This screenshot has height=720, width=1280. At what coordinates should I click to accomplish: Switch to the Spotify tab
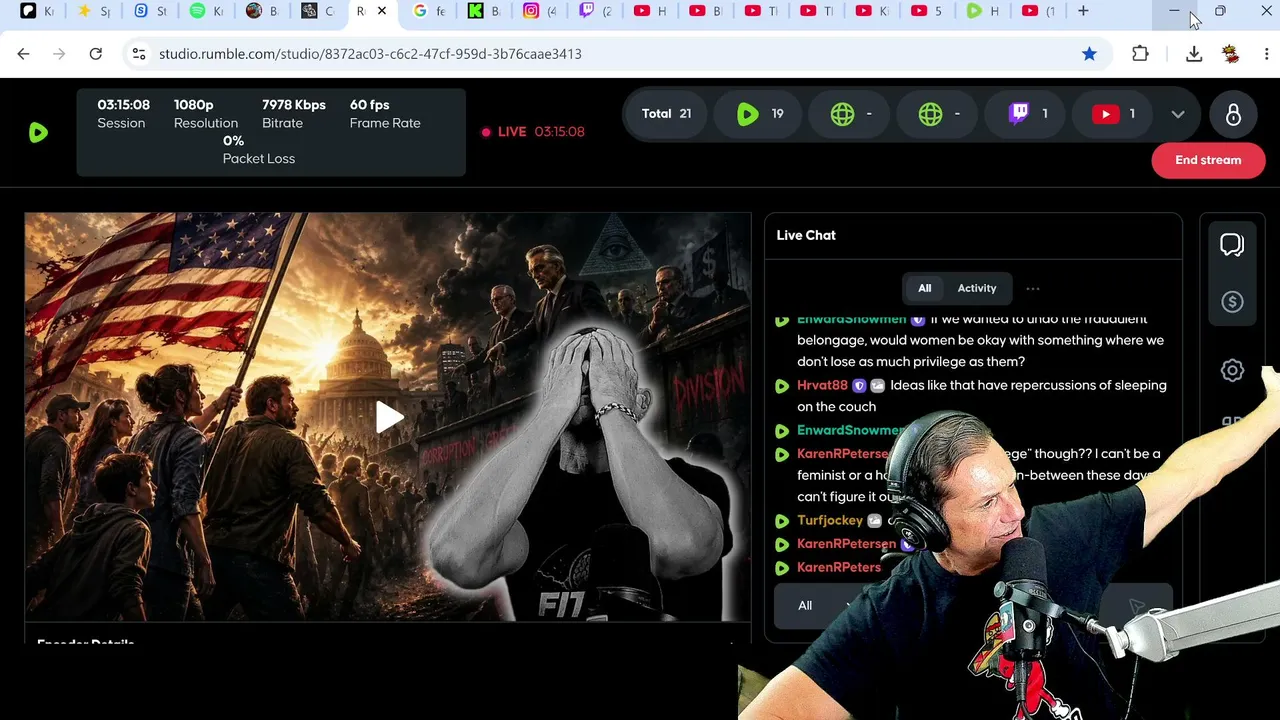pyautogui.click(x=207, y=11)
